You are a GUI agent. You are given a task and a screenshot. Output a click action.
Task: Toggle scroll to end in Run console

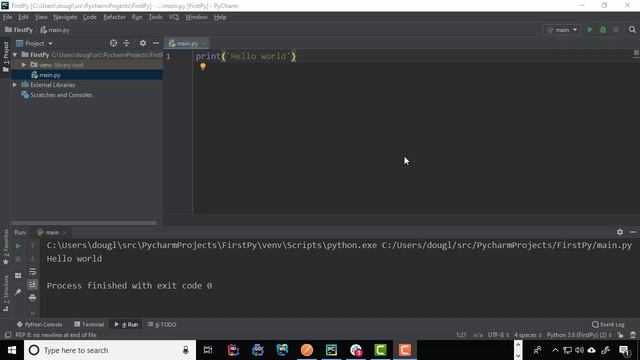[x=33, y=284]
